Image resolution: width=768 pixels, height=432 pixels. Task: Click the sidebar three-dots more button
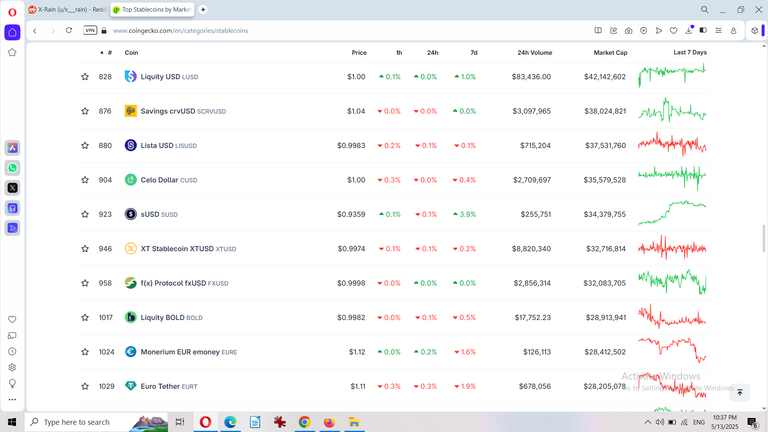12,399
